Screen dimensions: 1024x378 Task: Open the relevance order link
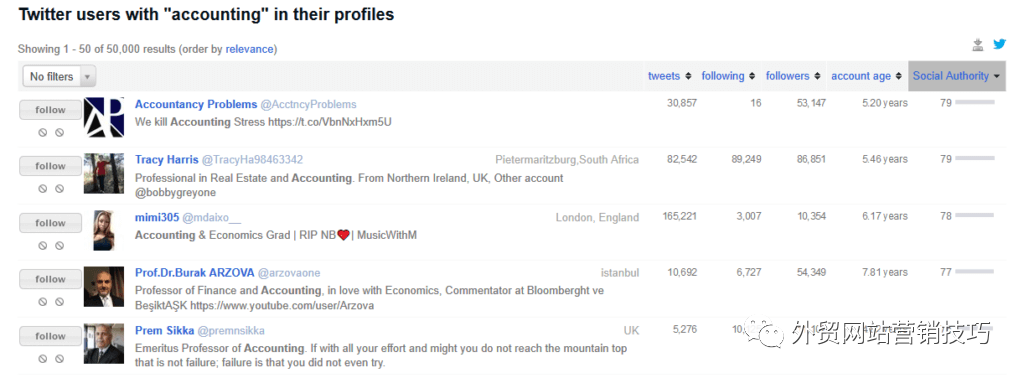coord(249,49)
